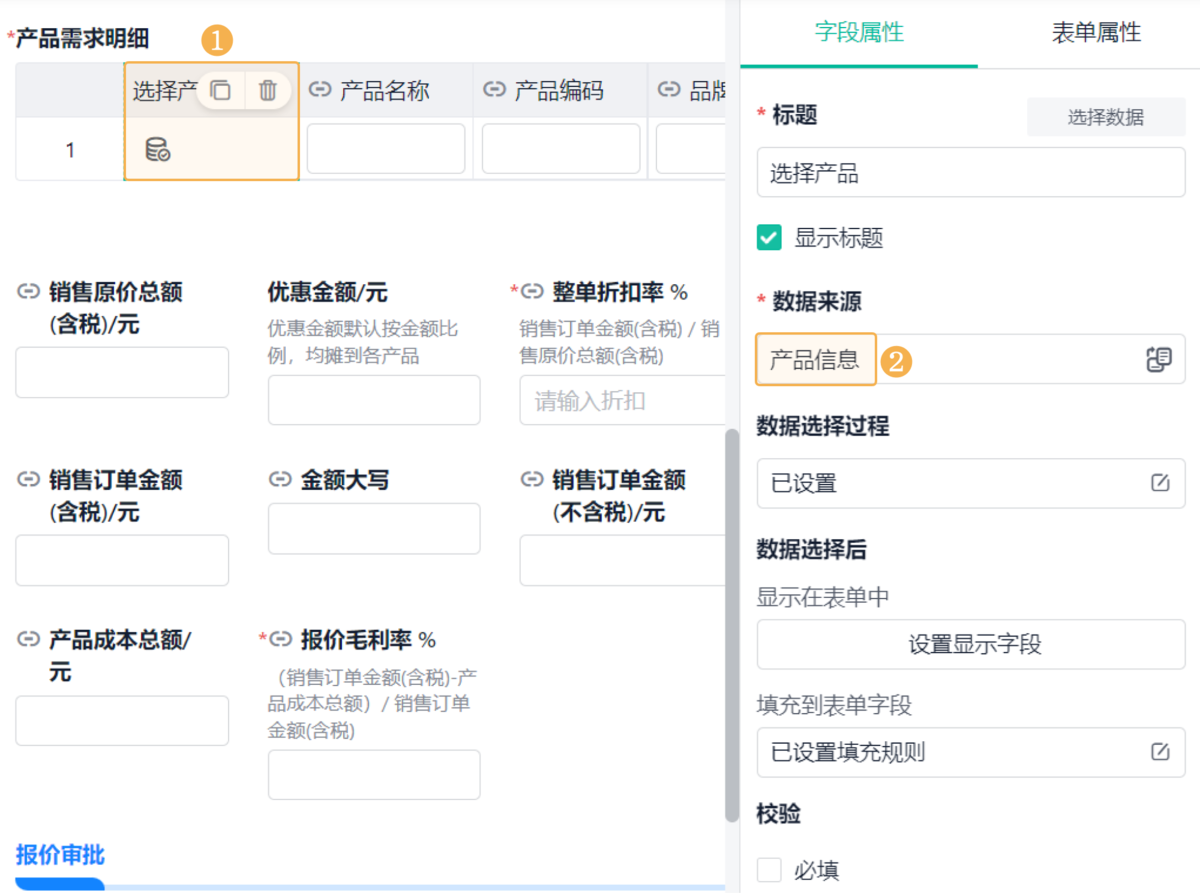This screenshot has height=893, width=1200.
Task: Switch to the 表单属性 tab
Action: (1096, 33)
